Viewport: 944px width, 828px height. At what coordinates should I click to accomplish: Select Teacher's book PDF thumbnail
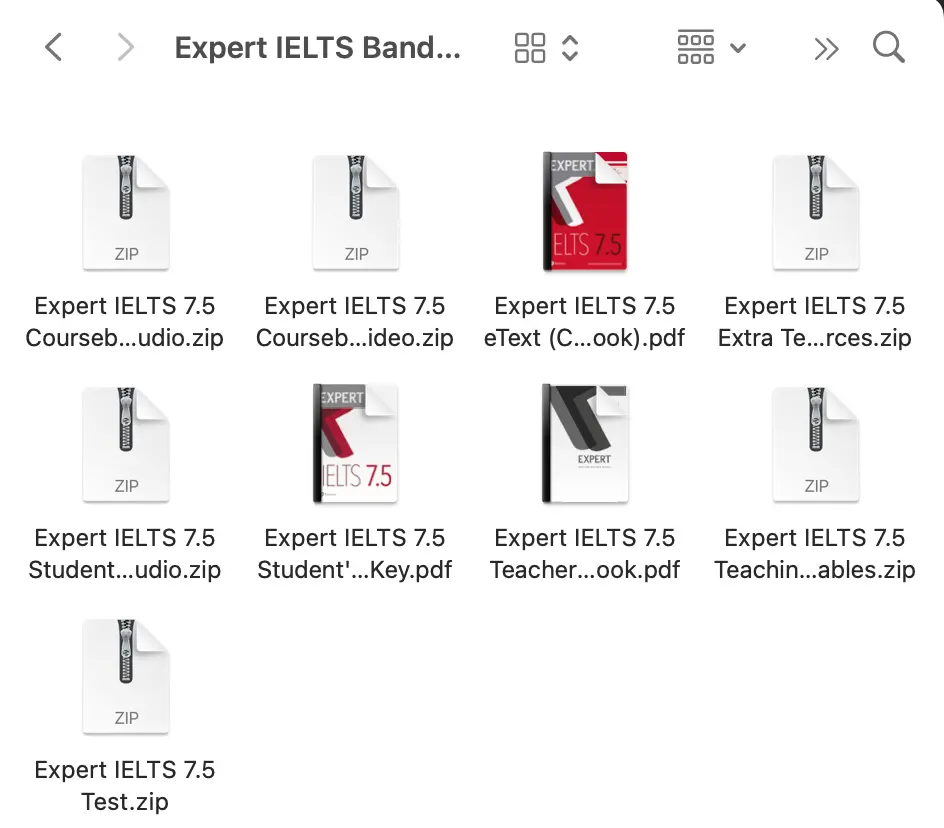pos(585,444)
